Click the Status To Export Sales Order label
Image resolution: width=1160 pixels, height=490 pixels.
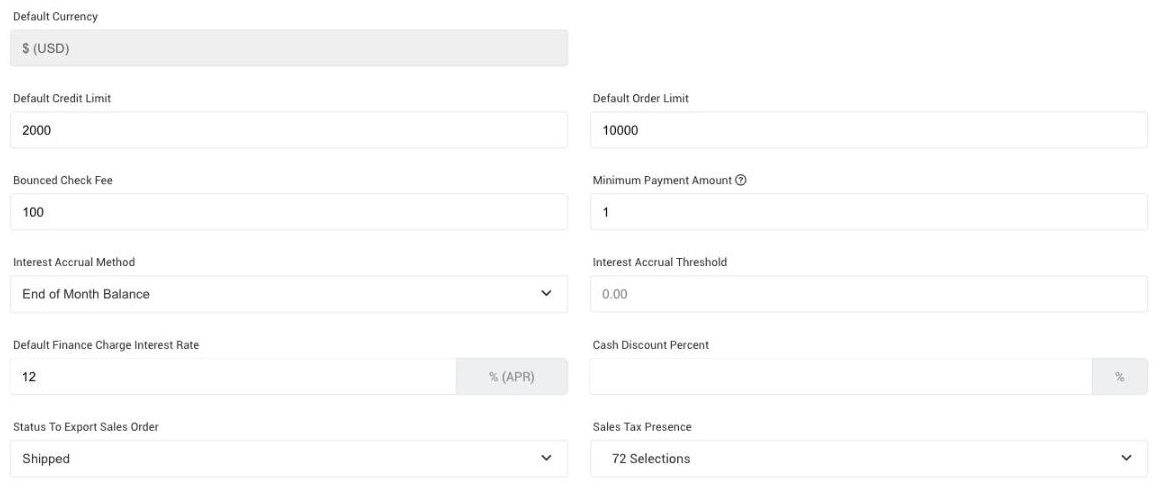(x=86, y=427)
